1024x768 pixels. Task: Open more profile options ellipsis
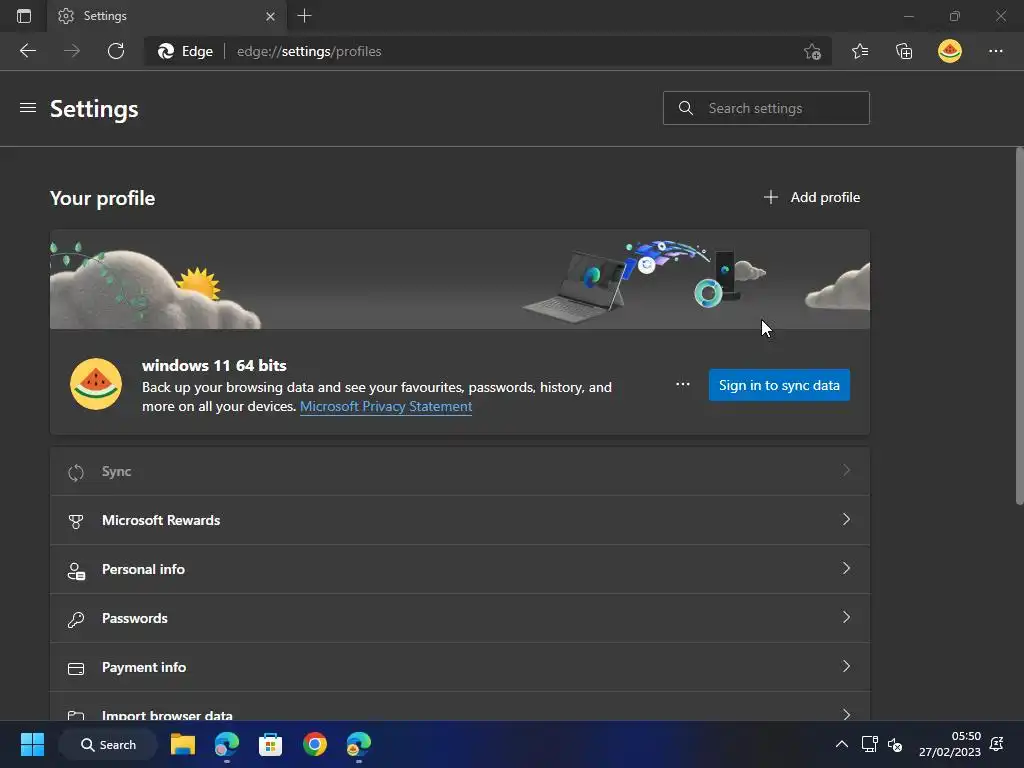(682, 384)
